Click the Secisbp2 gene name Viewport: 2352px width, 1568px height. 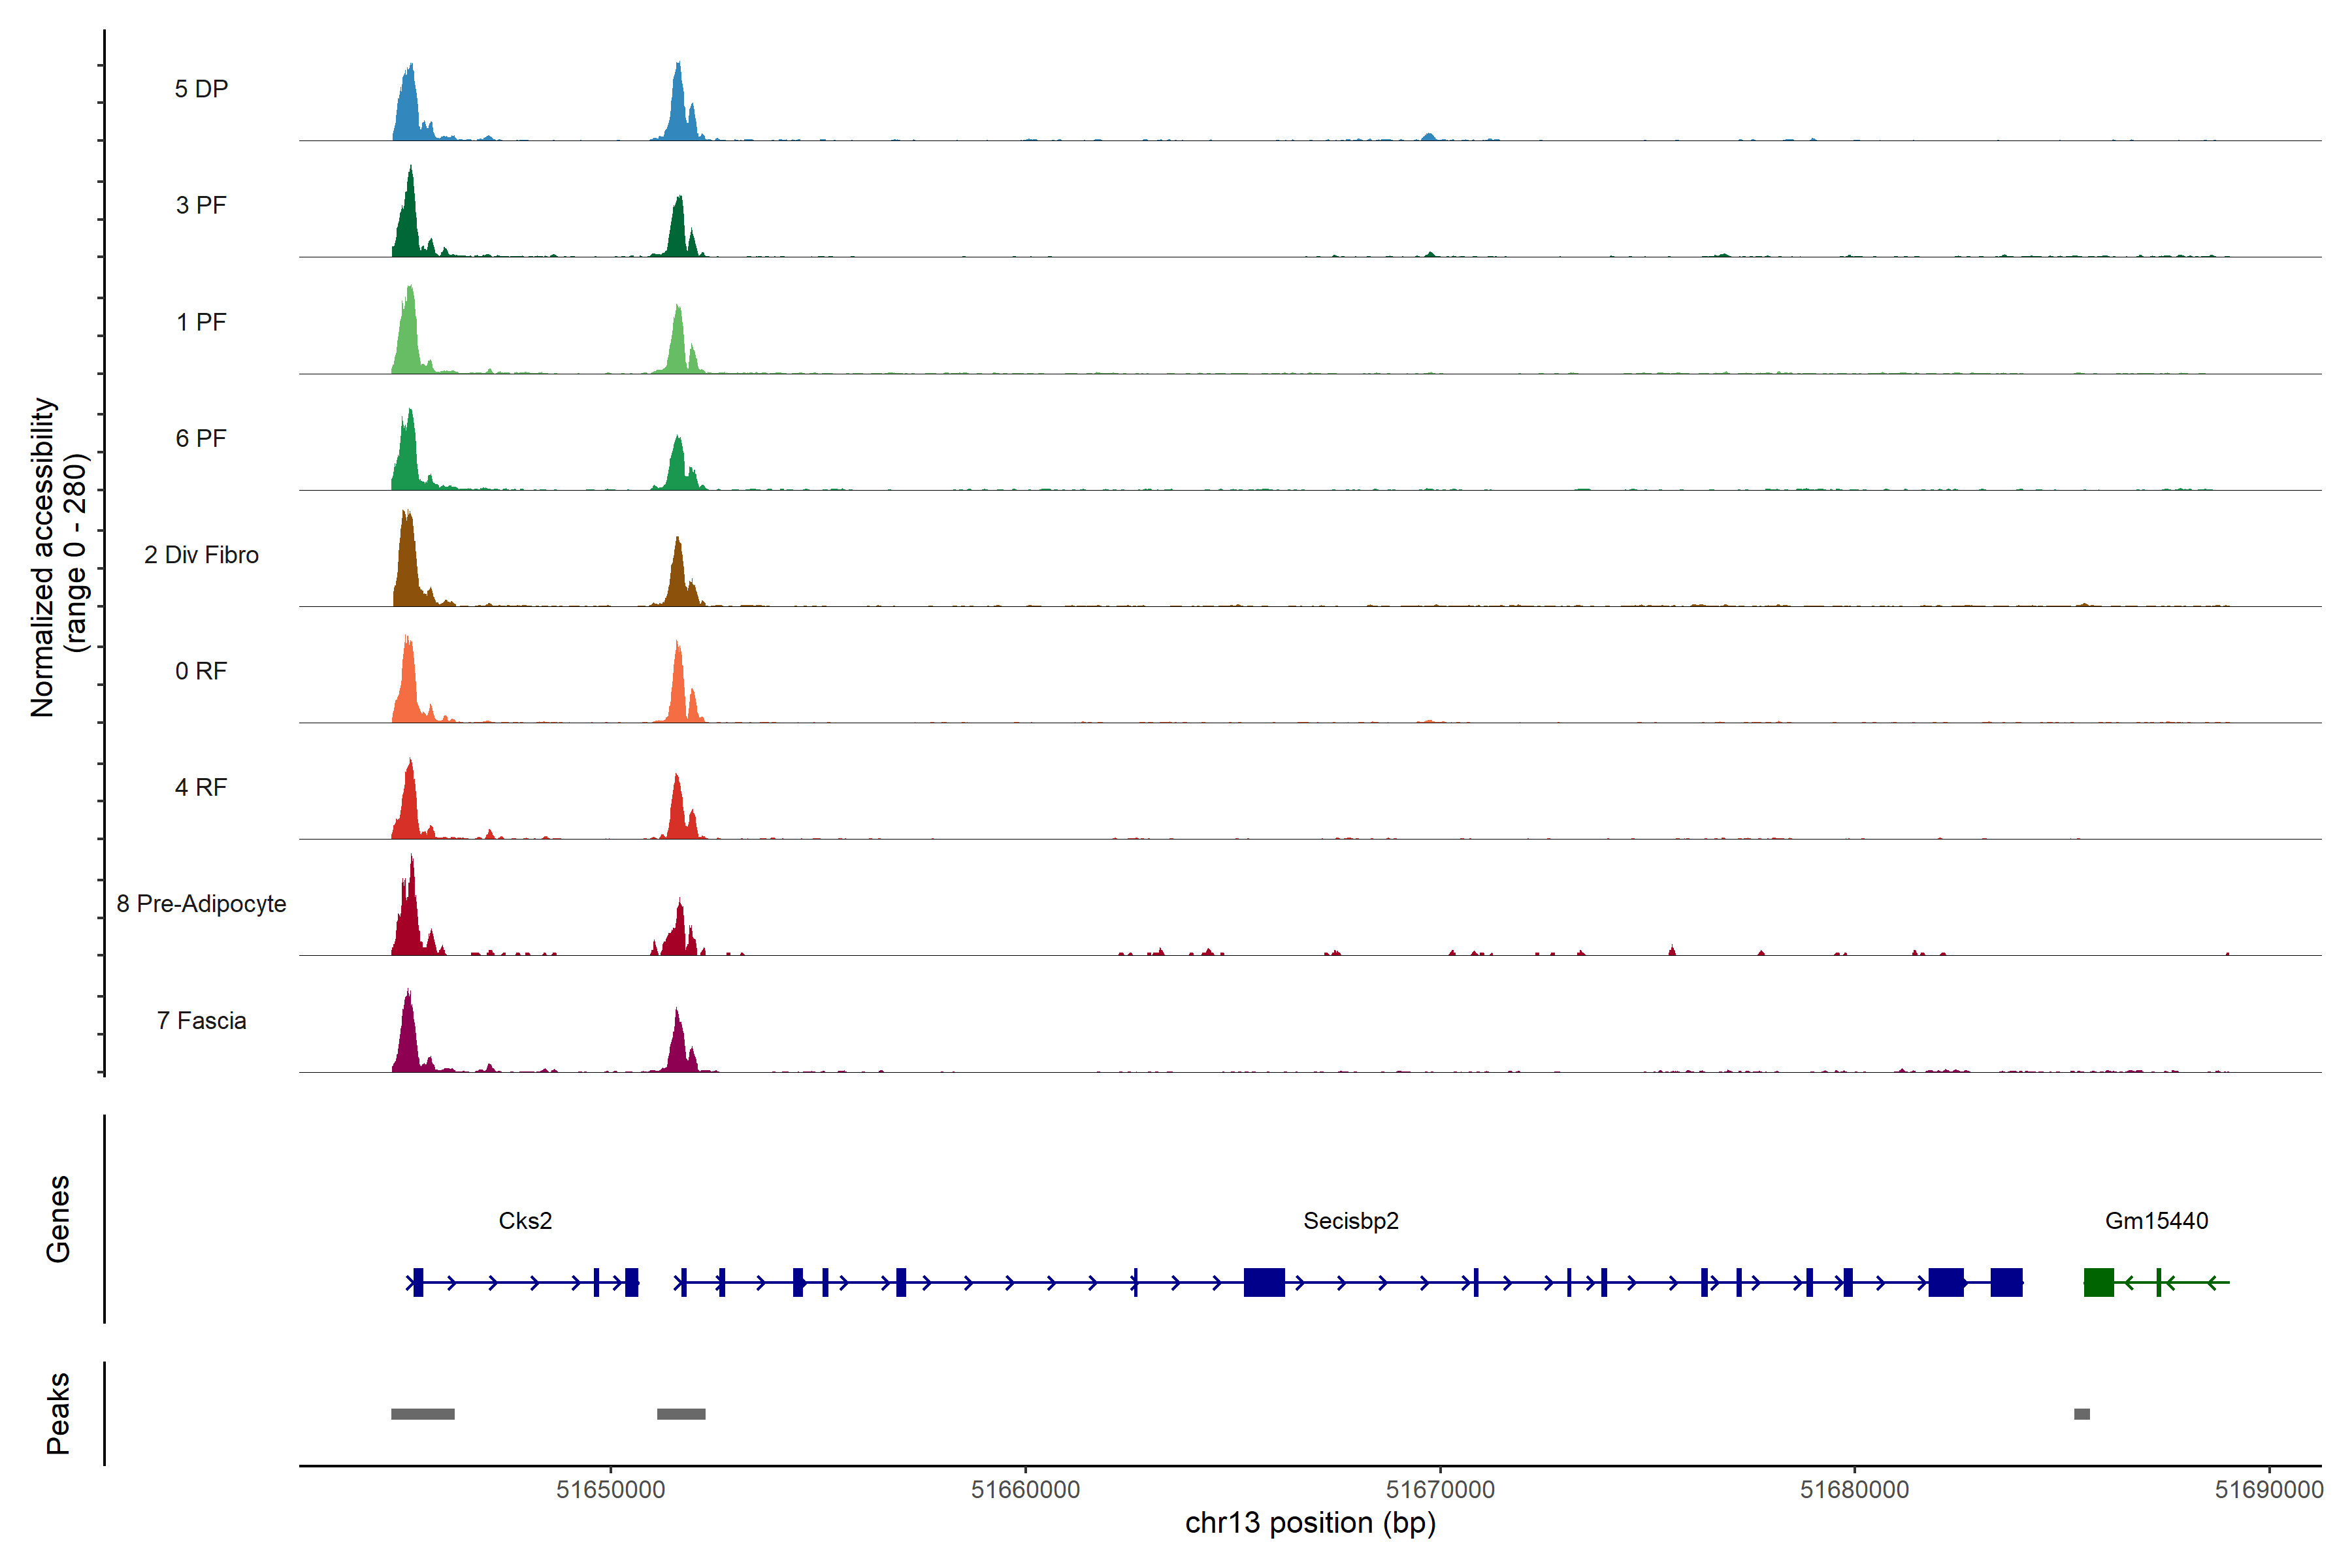[1350, 1221]
